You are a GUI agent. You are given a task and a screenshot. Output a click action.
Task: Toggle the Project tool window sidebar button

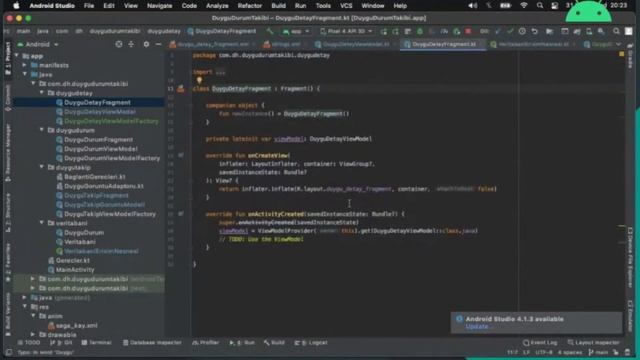click(x=7, y=58)
